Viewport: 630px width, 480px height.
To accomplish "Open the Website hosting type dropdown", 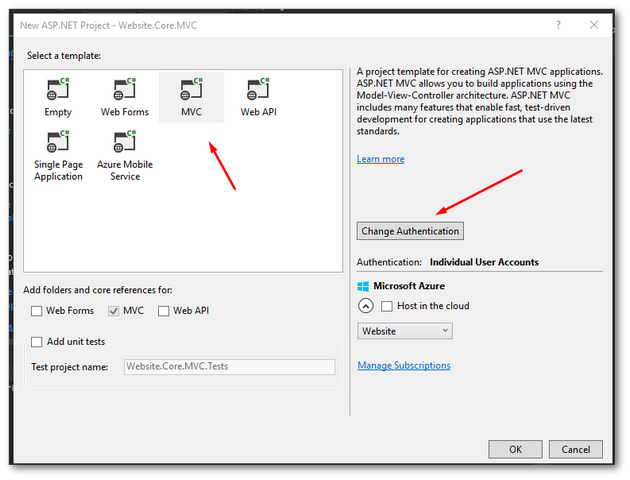I will point(404,331).
